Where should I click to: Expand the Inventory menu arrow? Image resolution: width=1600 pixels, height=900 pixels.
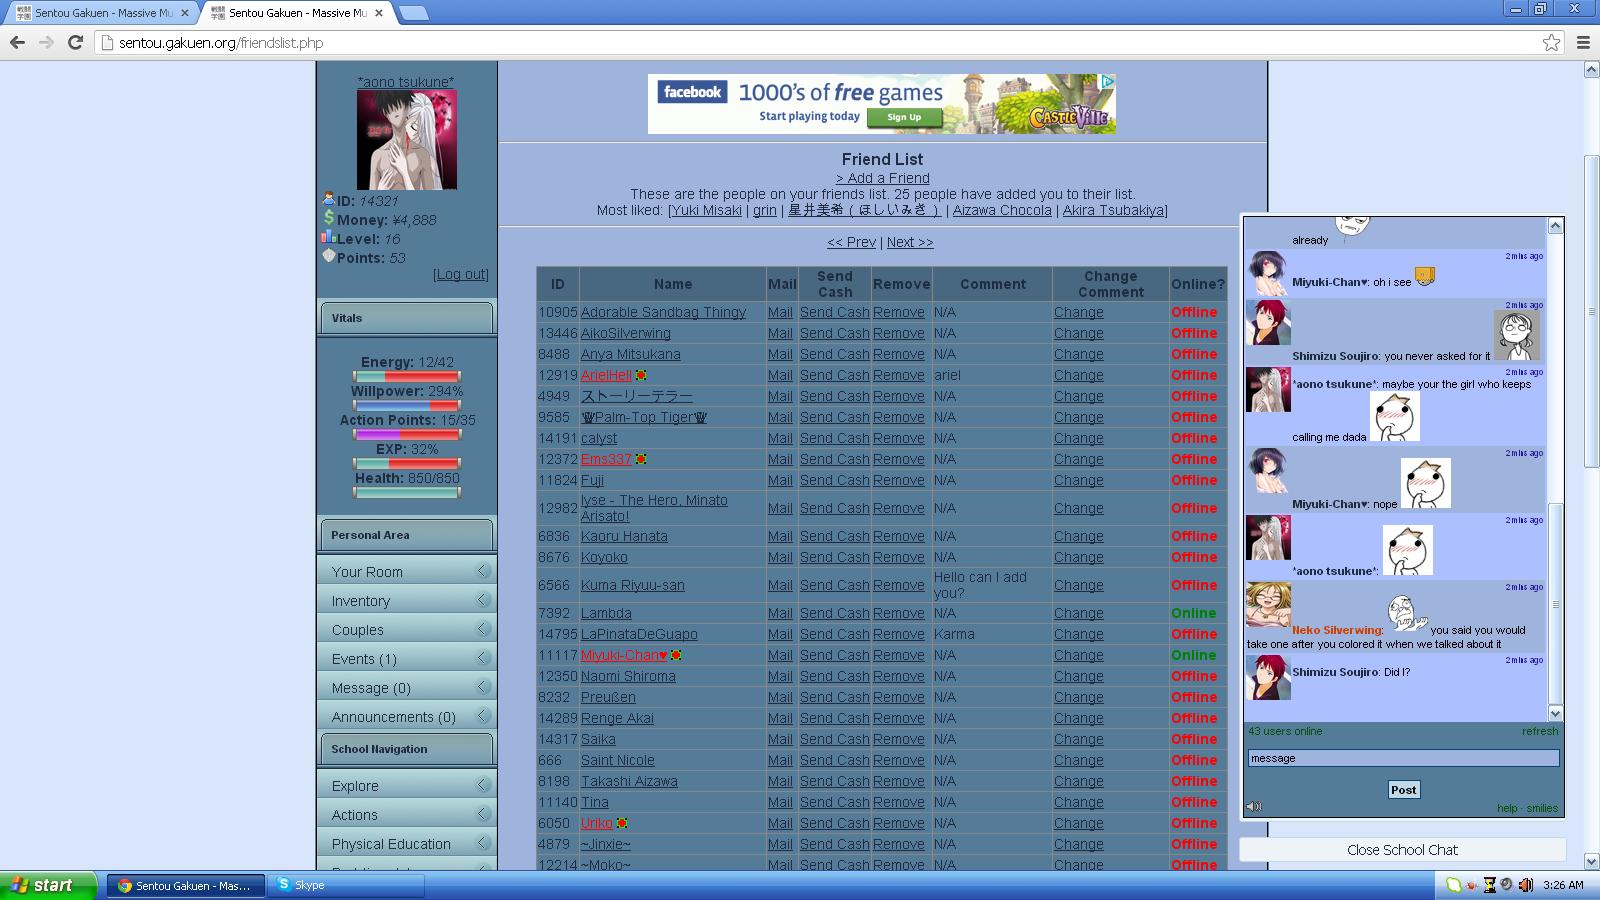coord(484,600)
